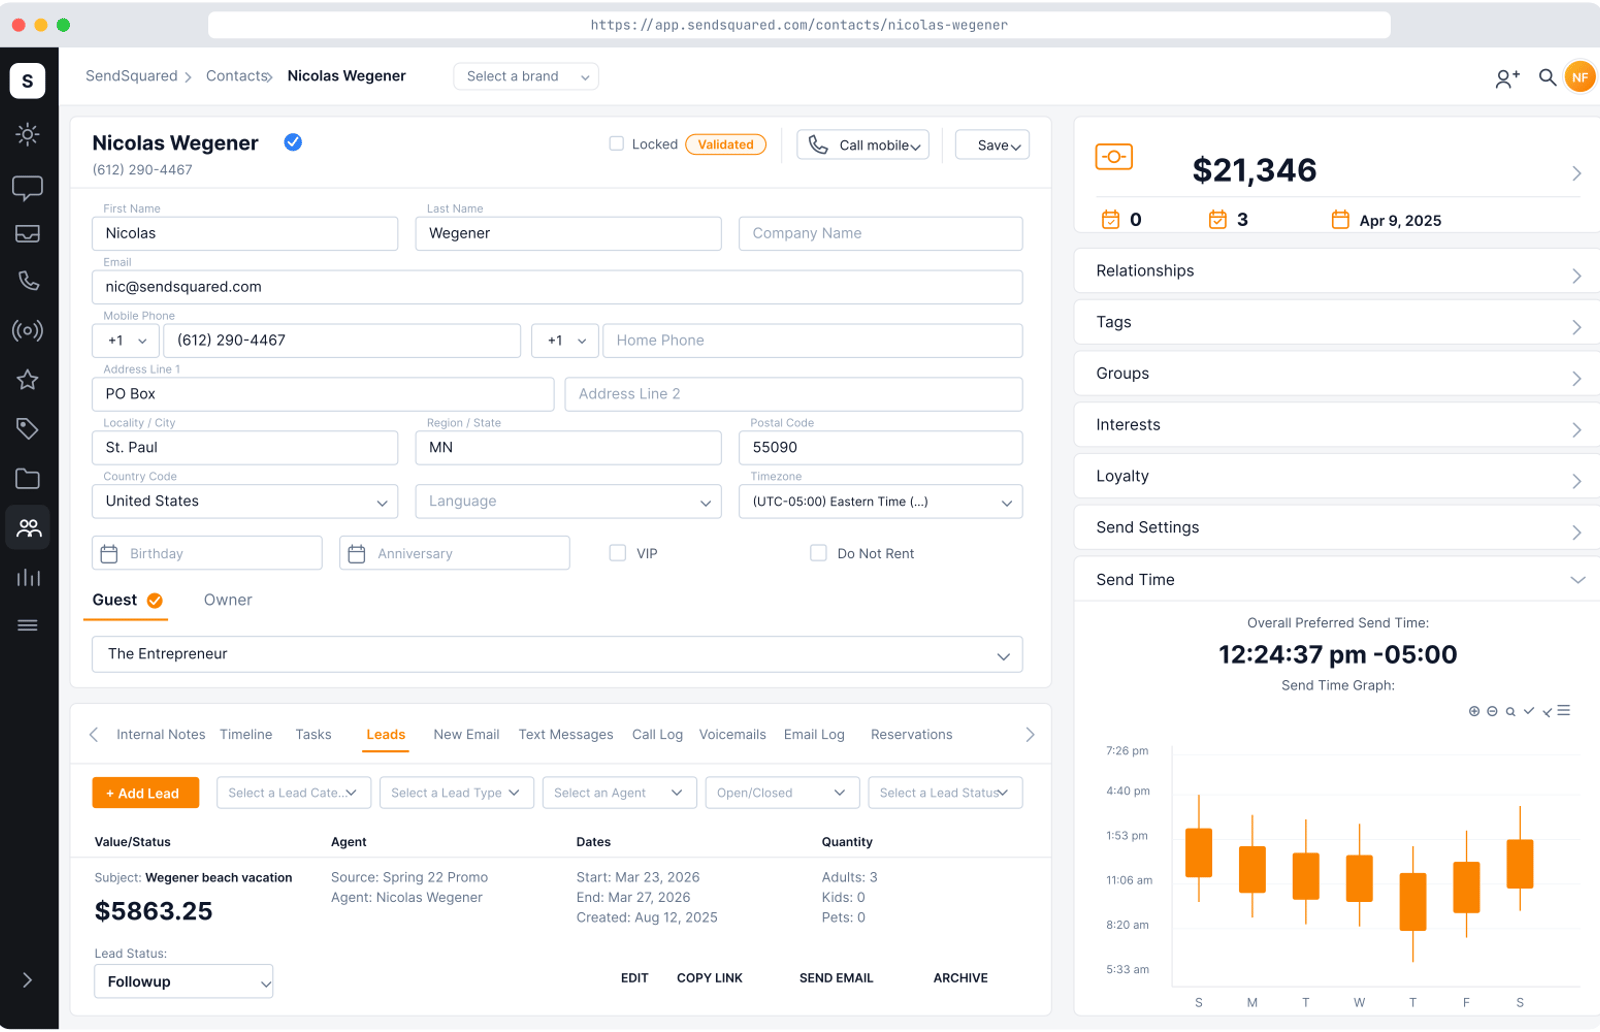Go to Contacts breadcrumb link
This screenshot has width=1600, height=1032.
click(x=237, y=76)
